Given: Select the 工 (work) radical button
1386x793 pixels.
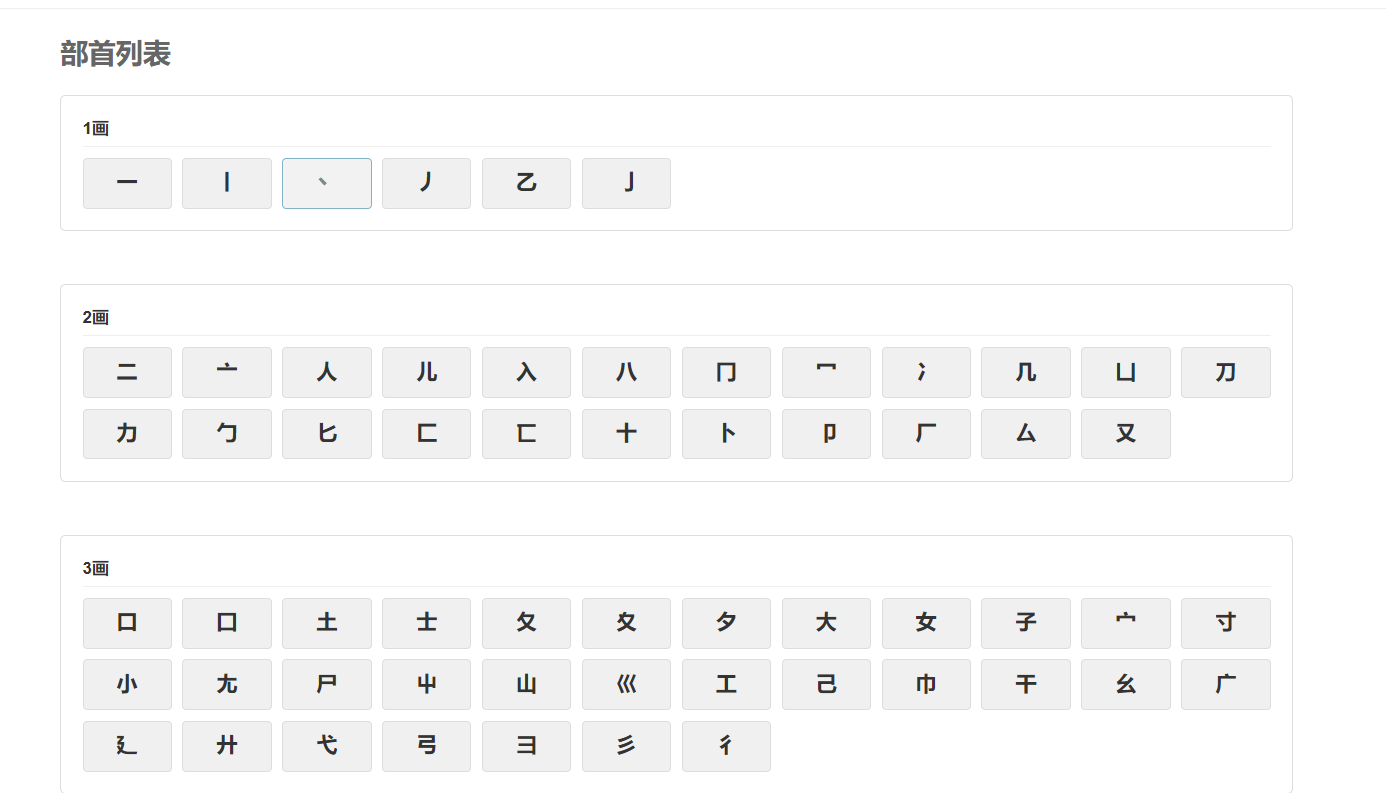Looking at the screenshot, I should (x=726, y=684).
